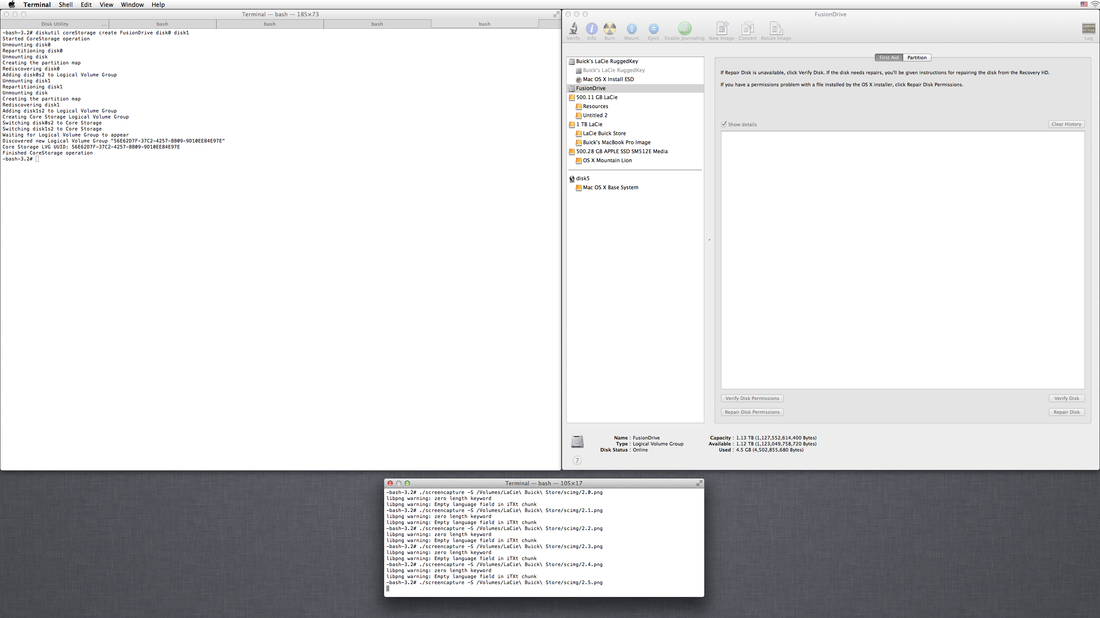Switch to the Partition tab
This screenshot has width=1100, height=618.
pyautogui.click(x=917, y=58)
